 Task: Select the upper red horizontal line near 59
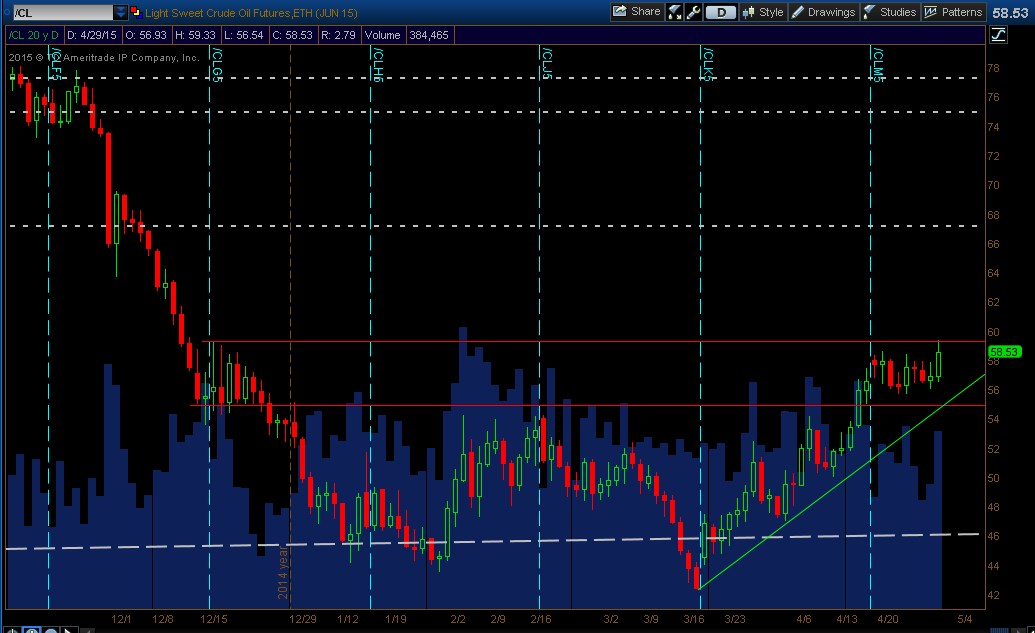(594, 341)
